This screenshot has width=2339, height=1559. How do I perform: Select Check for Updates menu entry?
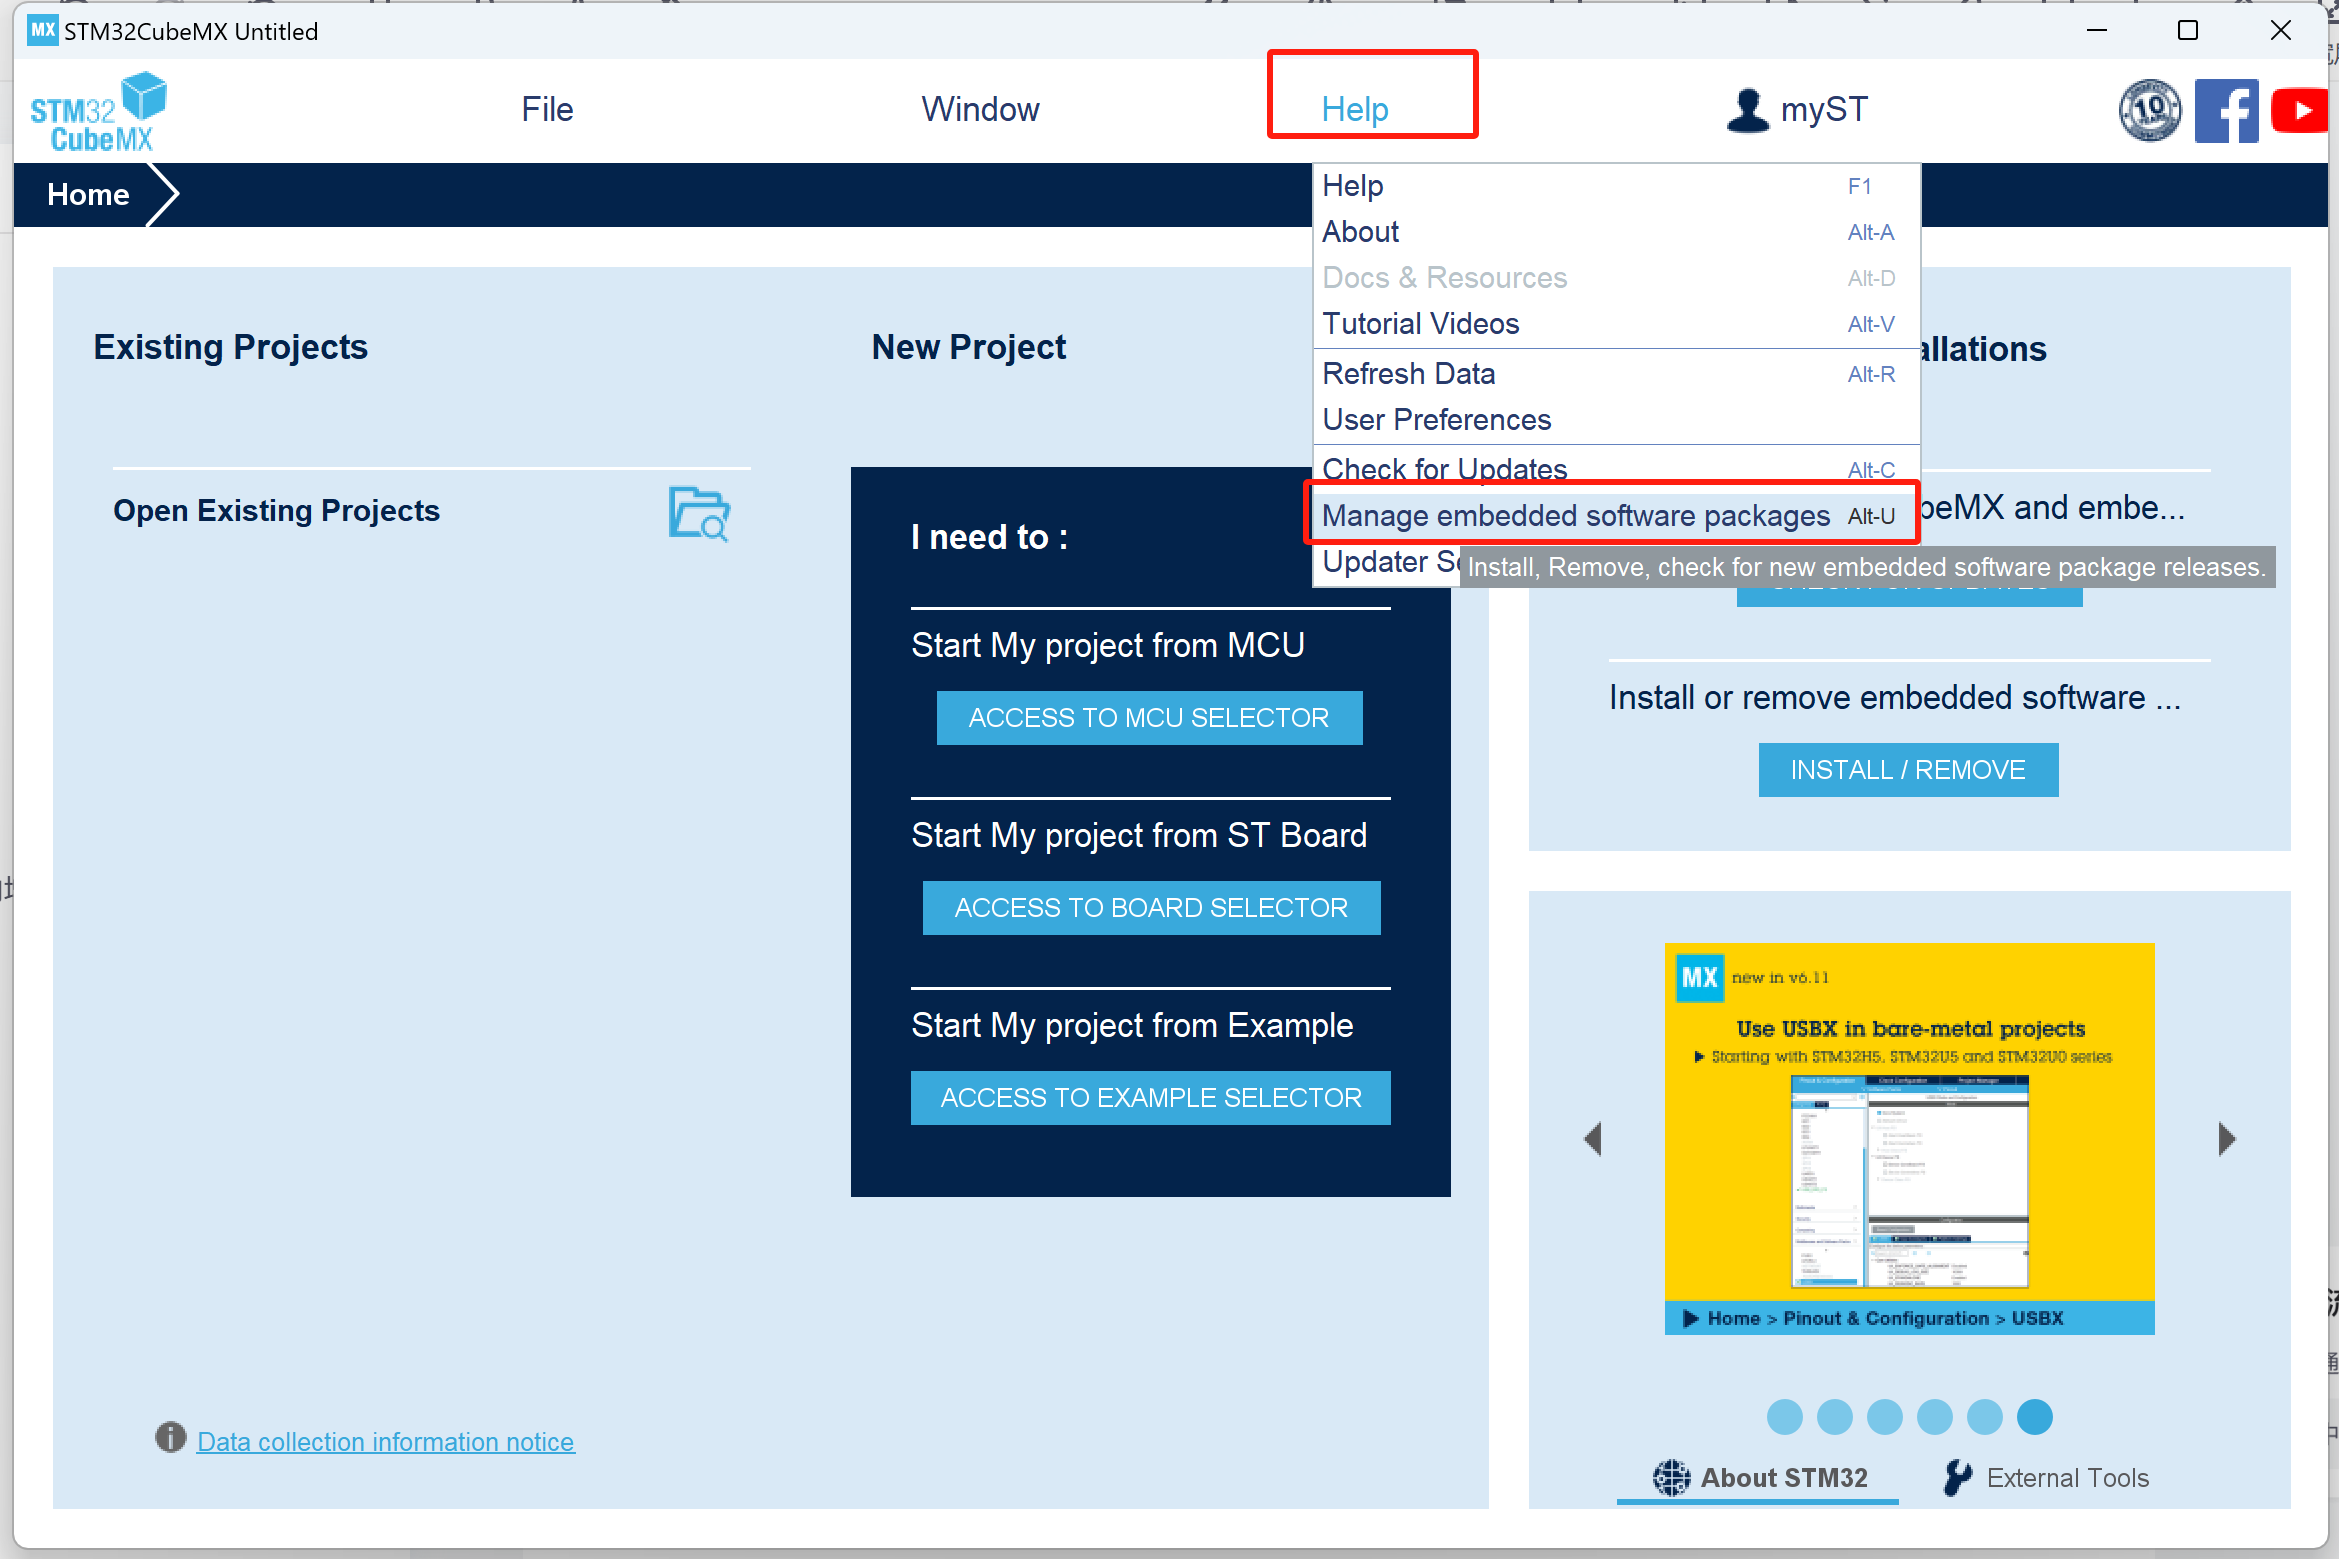coord(1616,468)
